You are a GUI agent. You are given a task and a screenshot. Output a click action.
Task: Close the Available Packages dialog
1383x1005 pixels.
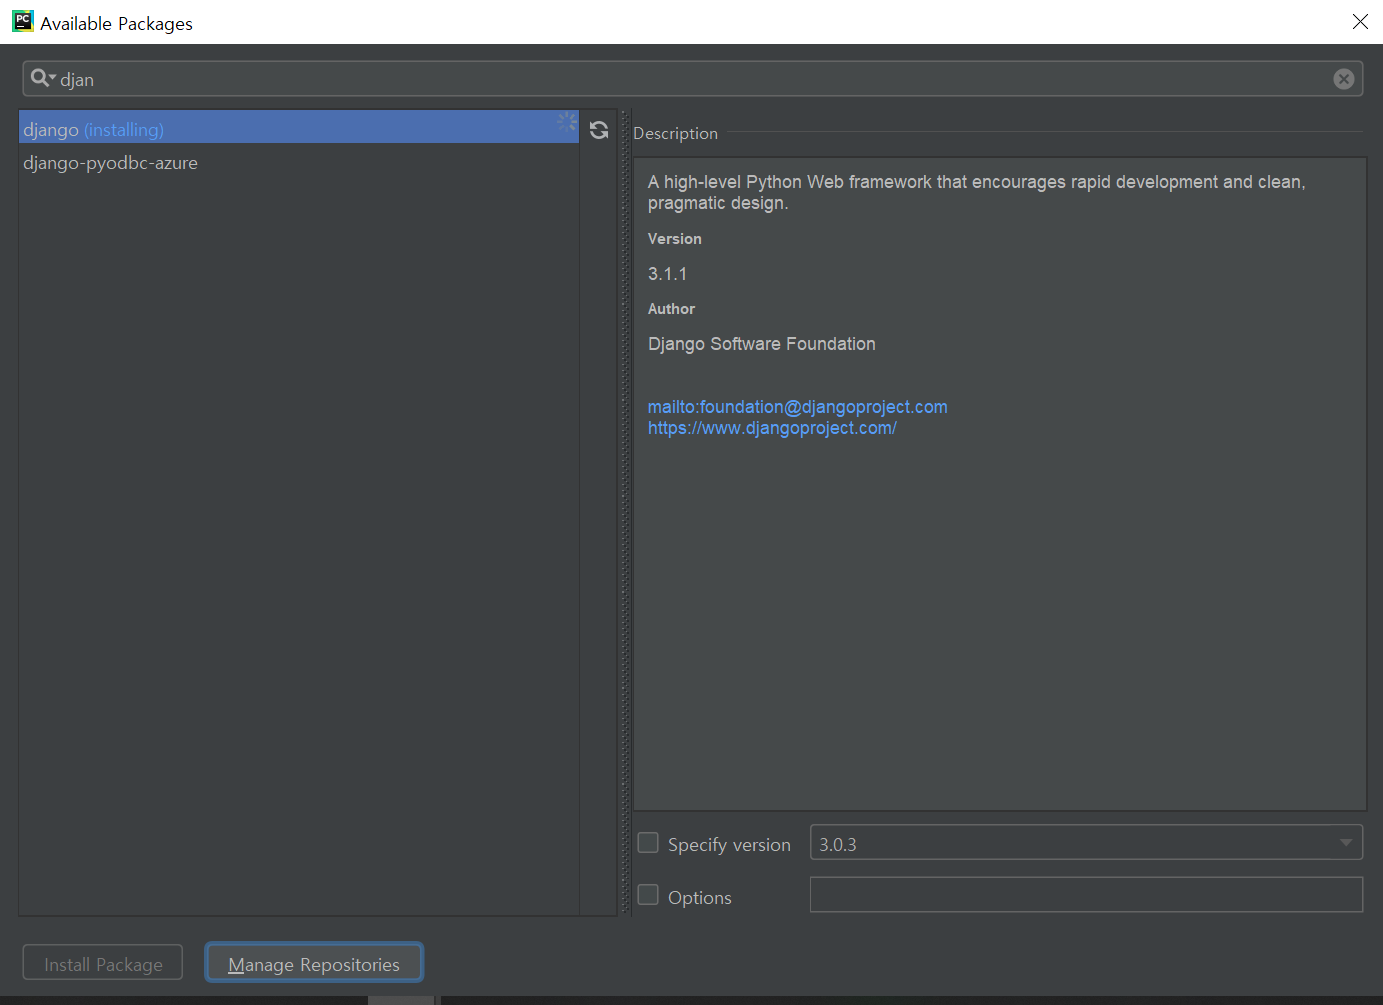[x=1360, y=22]
